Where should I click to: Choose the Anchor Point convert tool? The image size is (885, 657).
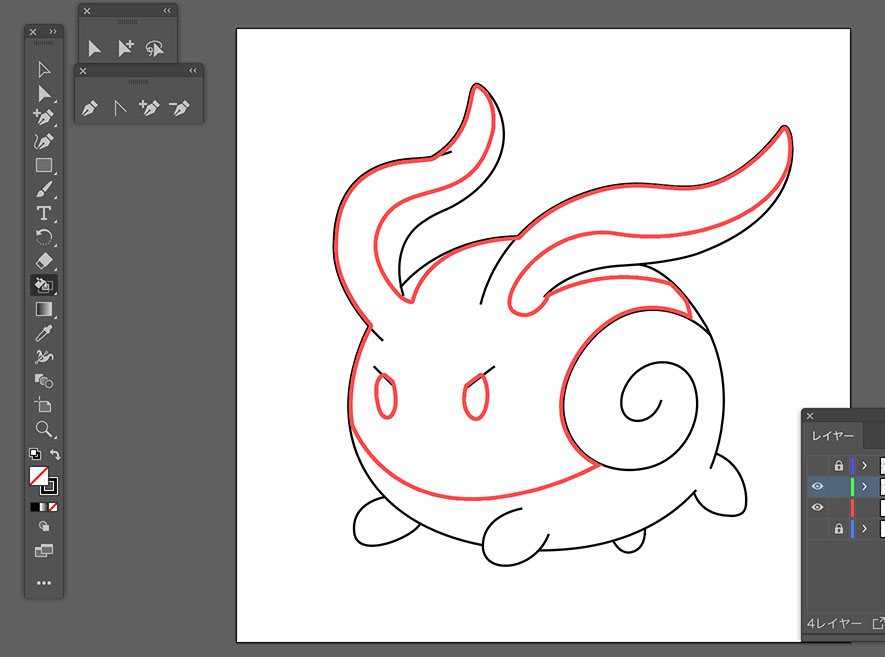[119, 107]
